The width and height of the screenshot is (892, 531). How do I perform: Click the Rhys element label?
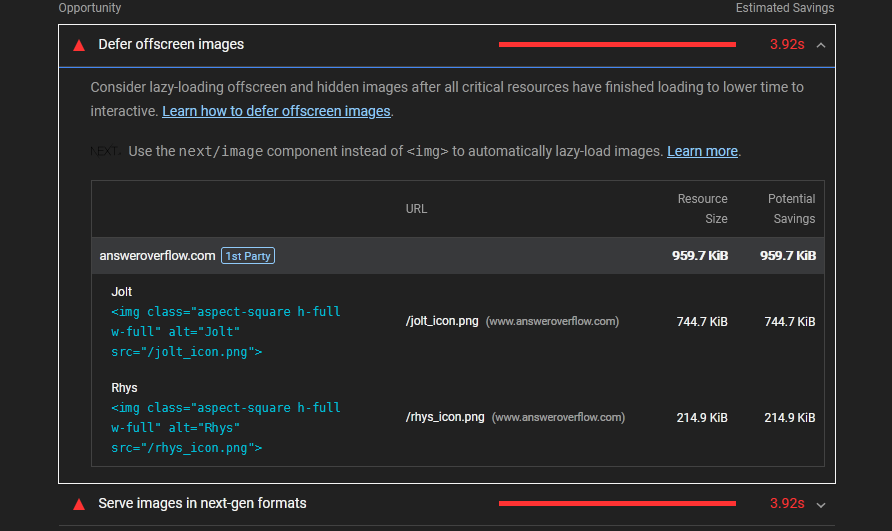124,388
